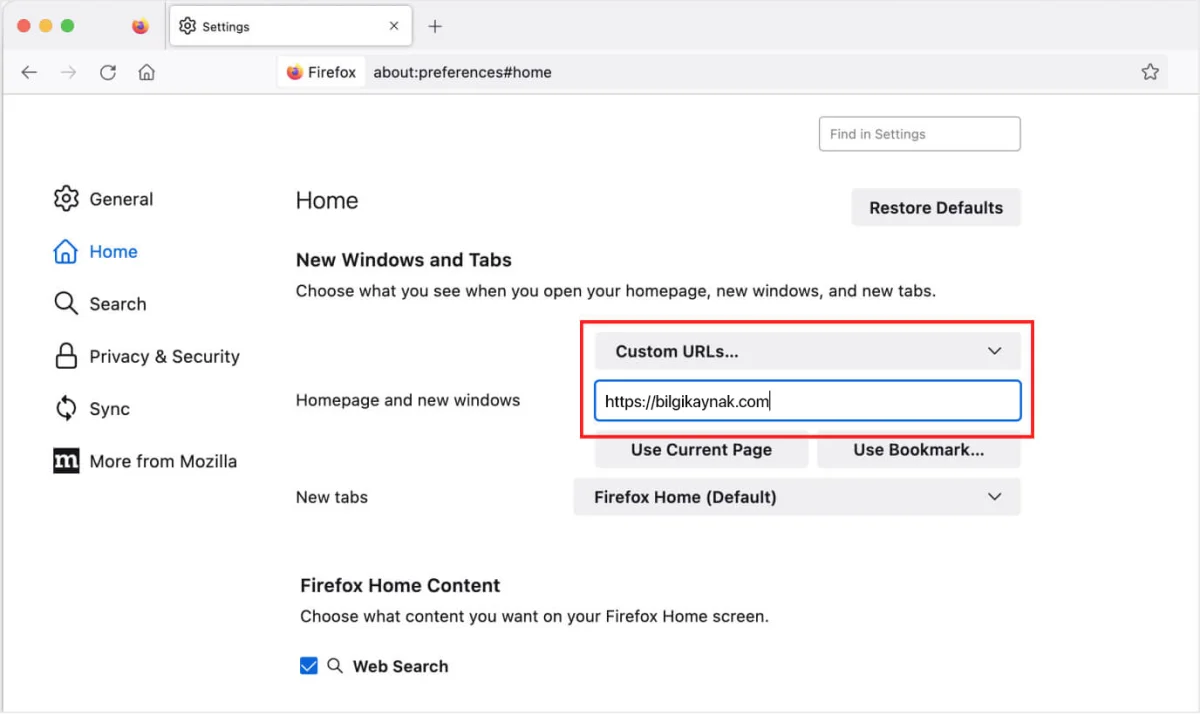1200x714 pixels.
Task: Click the Firefox identity badge in address bar
Action: pos(321,72)
